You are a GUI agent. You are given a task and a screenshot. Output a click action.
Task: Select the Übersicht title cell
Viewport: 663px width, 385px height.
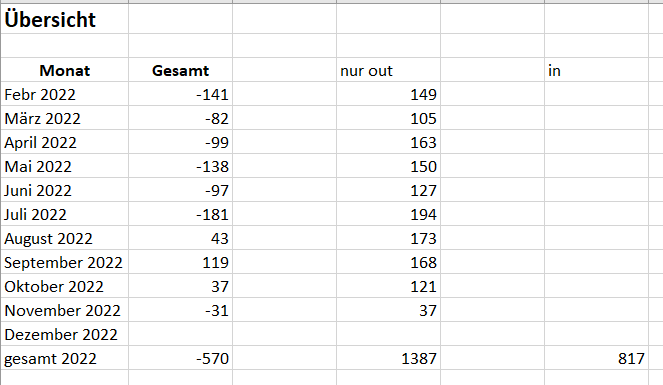pyautogui.click(x=65, y=19)
